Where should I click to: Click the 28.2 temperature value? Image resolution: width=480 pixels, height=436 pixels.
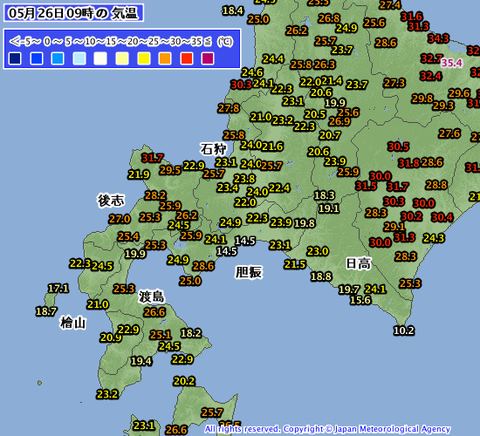point(155,195)
